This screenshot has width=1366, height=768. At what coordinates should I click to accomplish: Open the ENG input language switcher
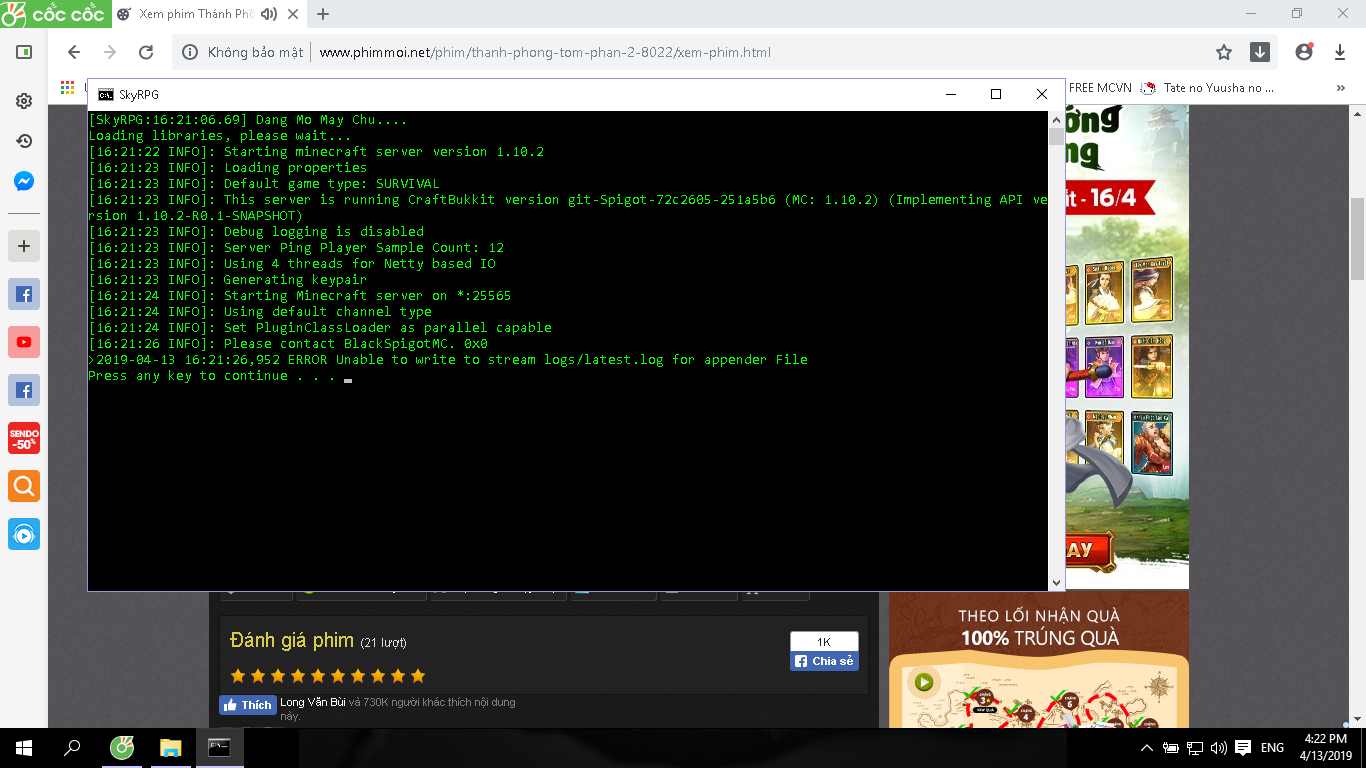coord(1272,748)
